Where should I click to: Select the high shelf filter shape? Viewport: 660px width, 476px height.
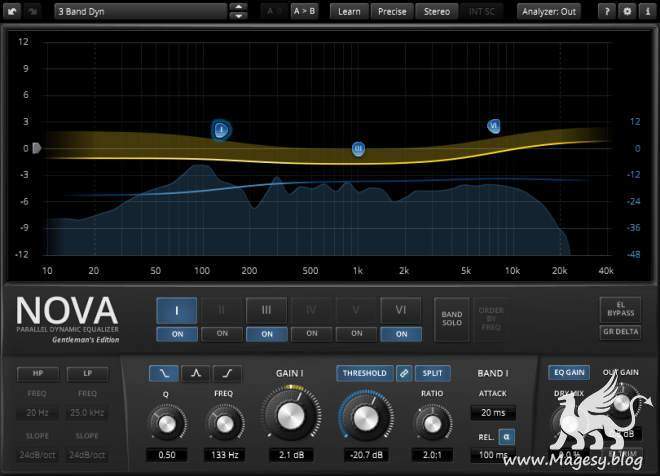tap(227, 373)
